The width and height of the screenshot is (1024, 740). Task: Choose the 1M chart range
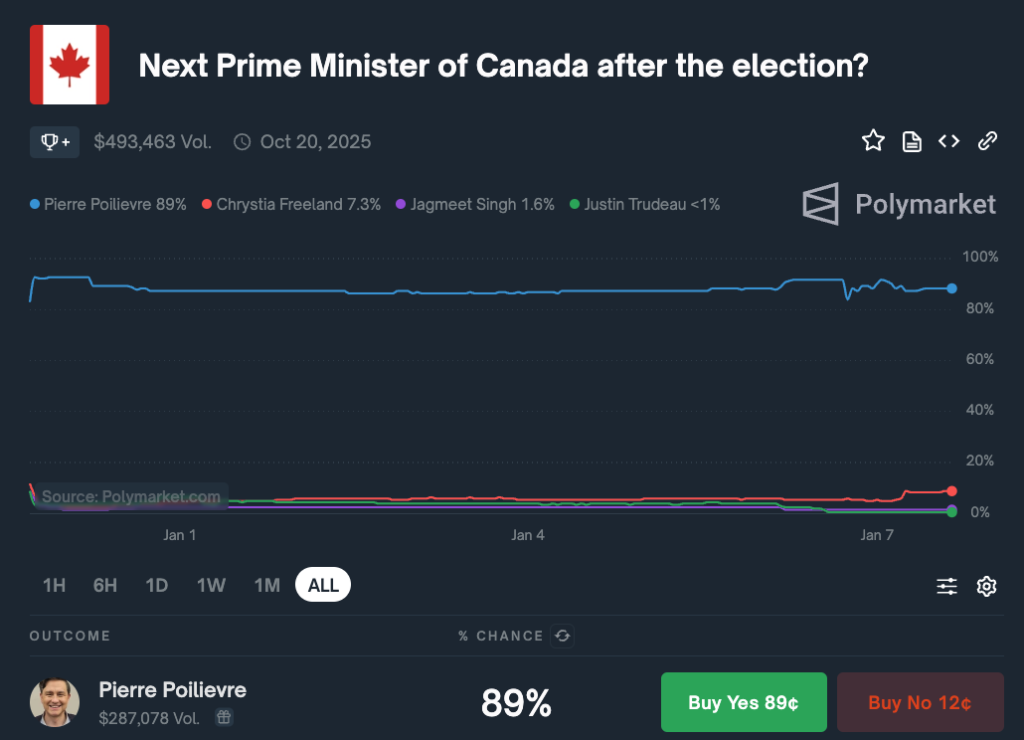[267, 585]
